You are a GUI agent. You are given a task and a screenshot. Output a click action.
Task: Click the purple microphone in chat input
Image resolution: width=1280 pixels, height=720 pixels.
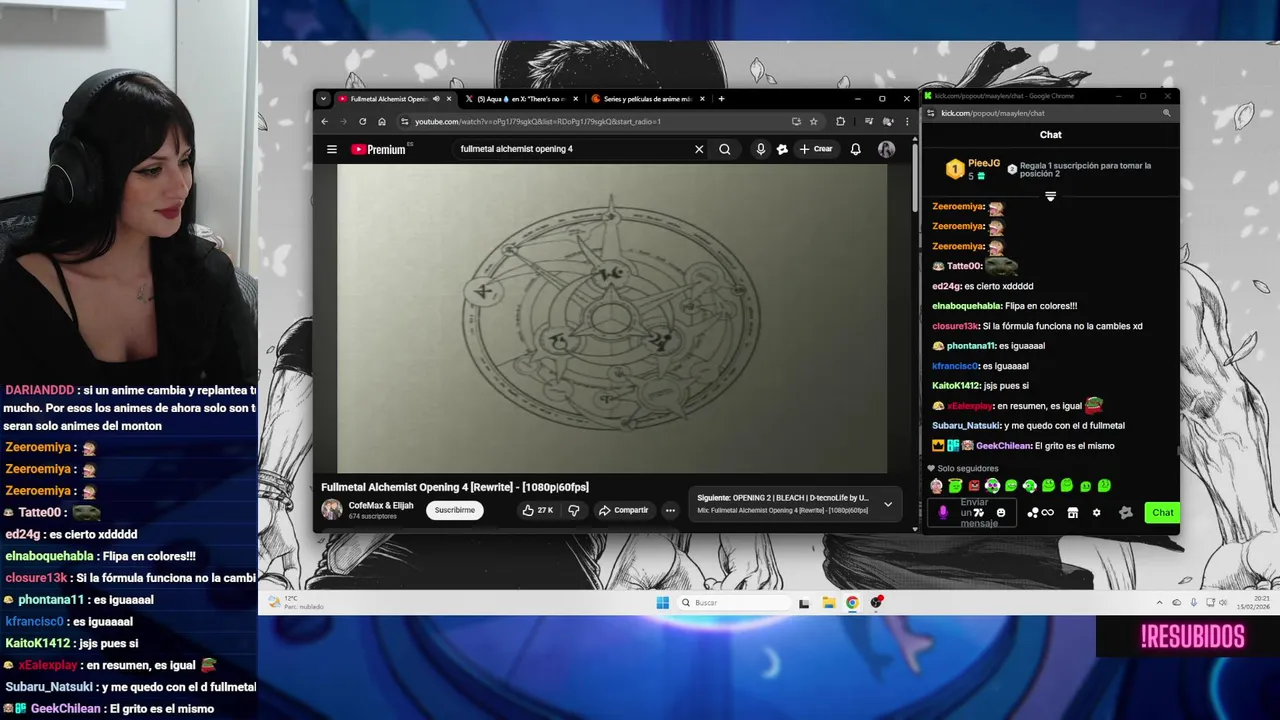coord(942,513)
